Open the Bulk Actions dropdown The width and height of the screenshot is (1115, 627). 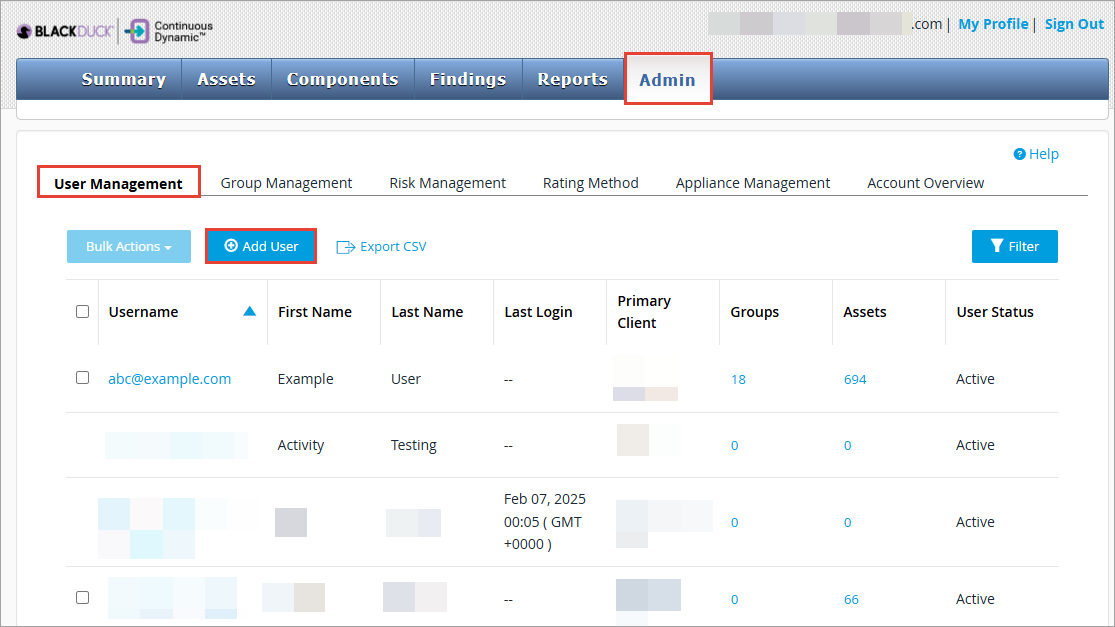[x=128, y=246]
